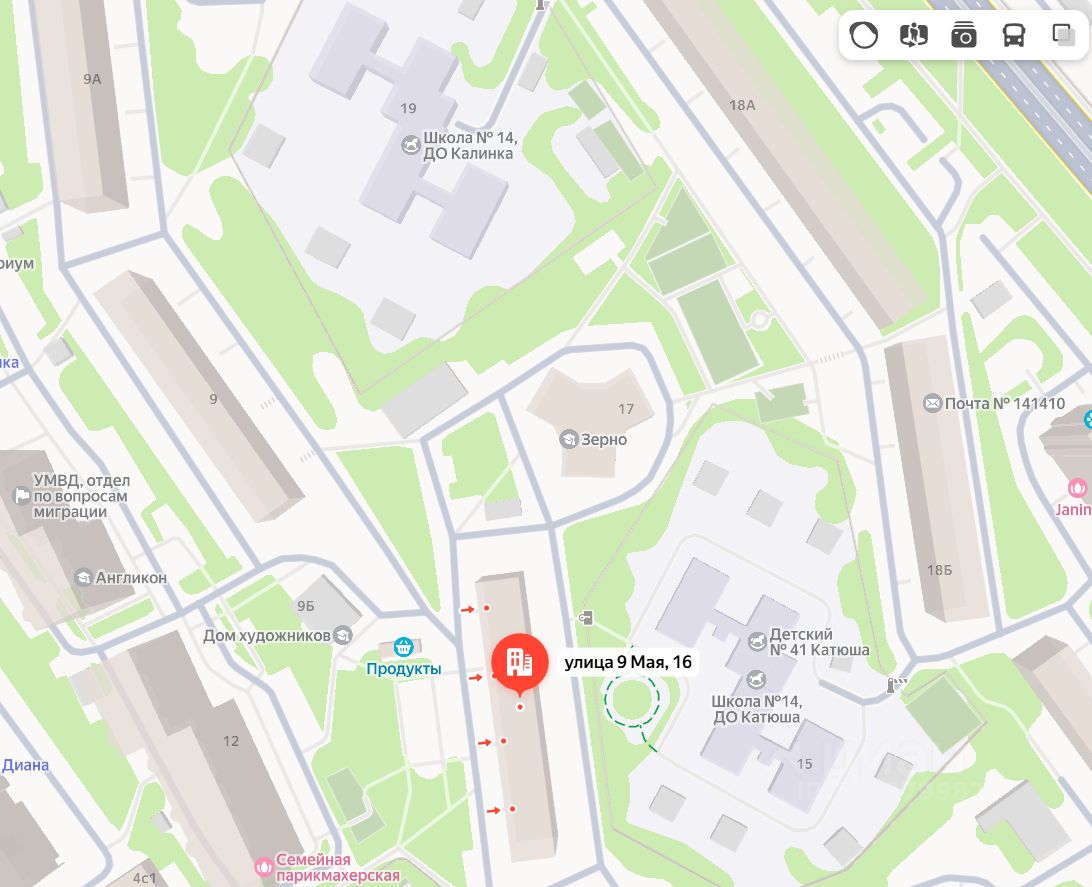1092x887 pixels.
Task: Click building number 12
Action: click(231, 741)
